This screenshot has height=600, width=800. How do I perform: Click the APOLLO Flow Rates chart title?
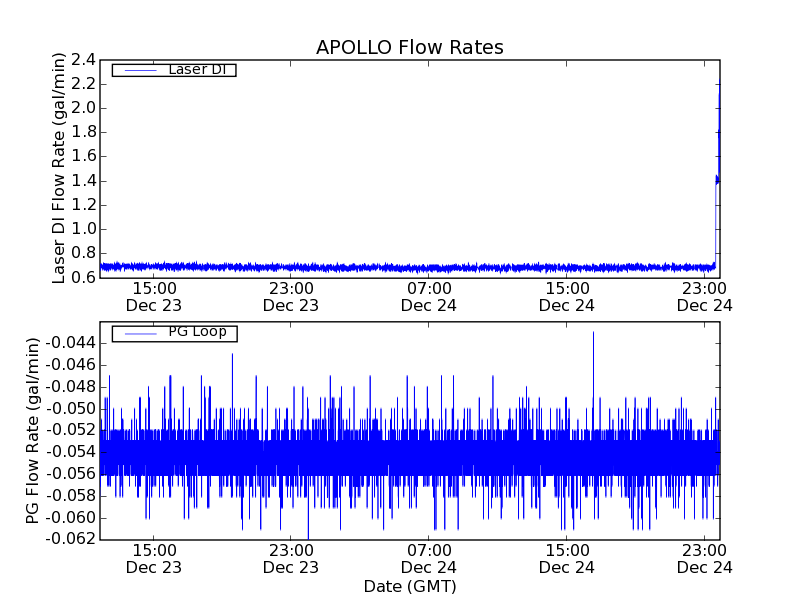coord(409,48)
